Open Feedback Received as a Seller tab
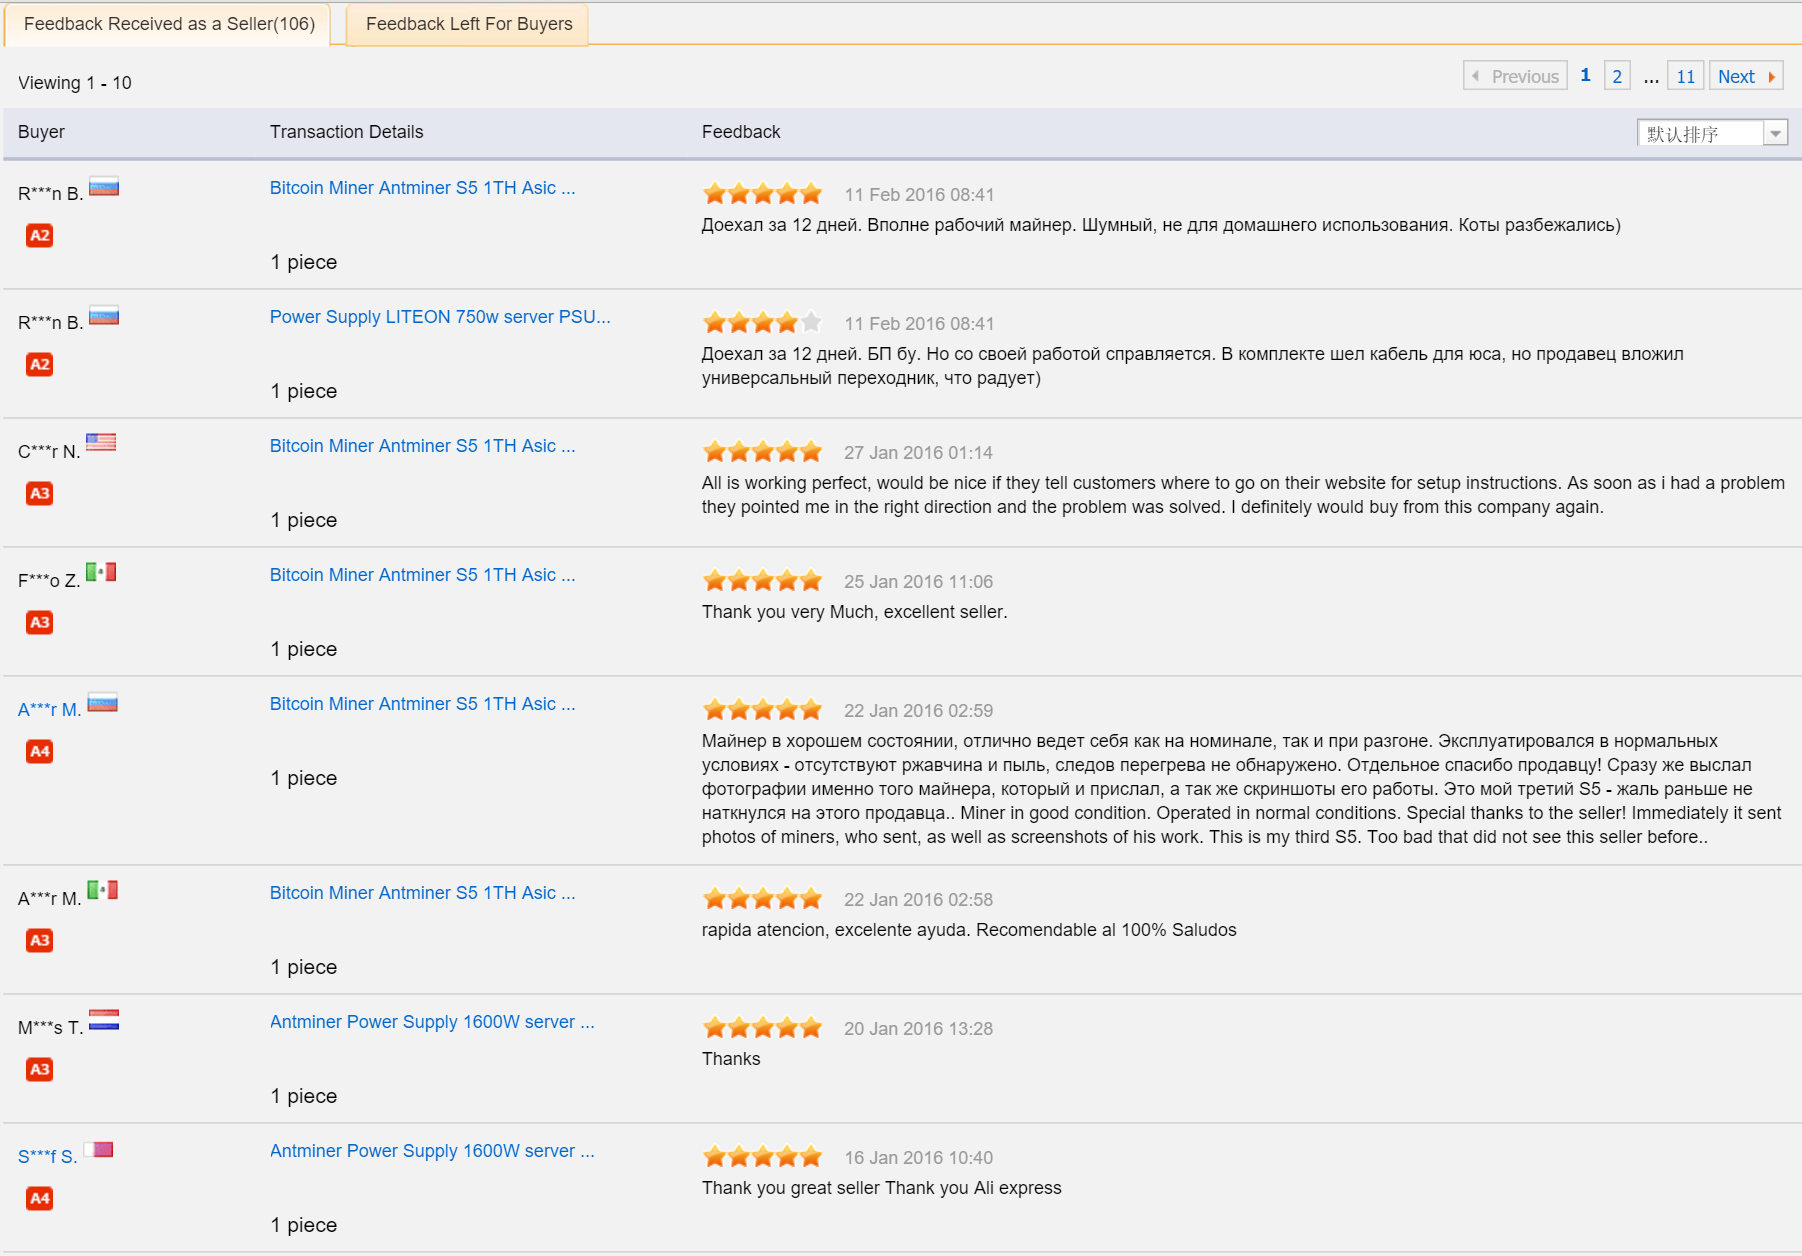 pos(168,24)
